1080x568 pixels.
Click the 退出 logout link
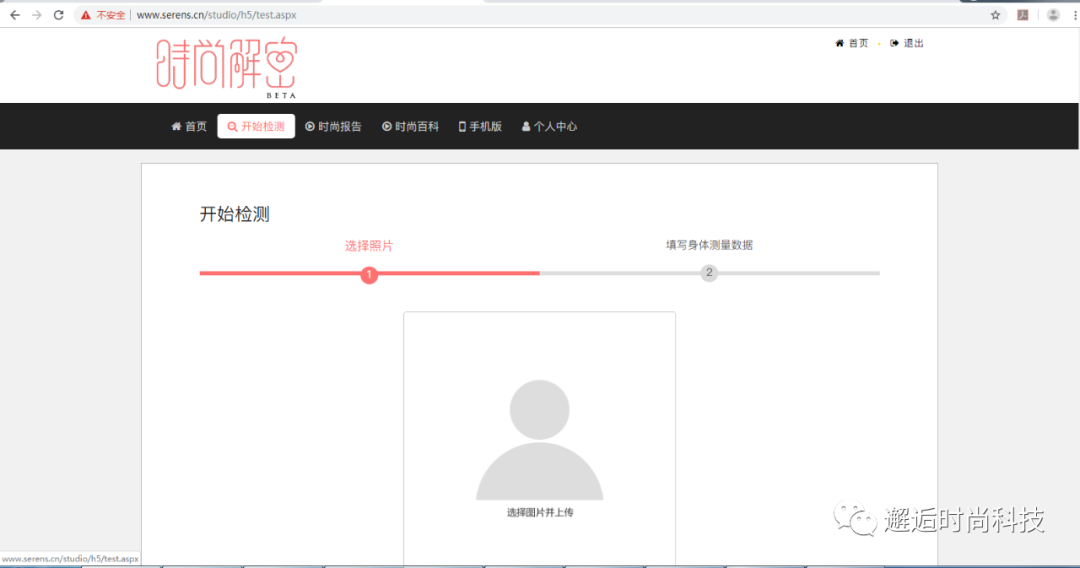pyautogui.click(x=906, y=43)
